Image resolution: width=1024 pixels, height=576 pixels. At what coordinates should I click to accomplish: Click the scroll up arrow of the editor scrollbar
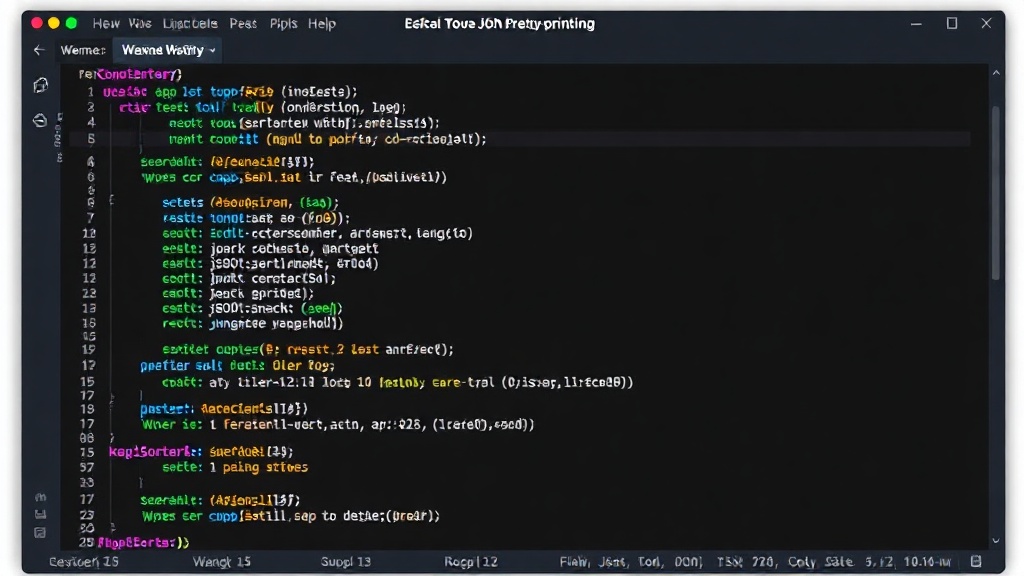point(996,73)
